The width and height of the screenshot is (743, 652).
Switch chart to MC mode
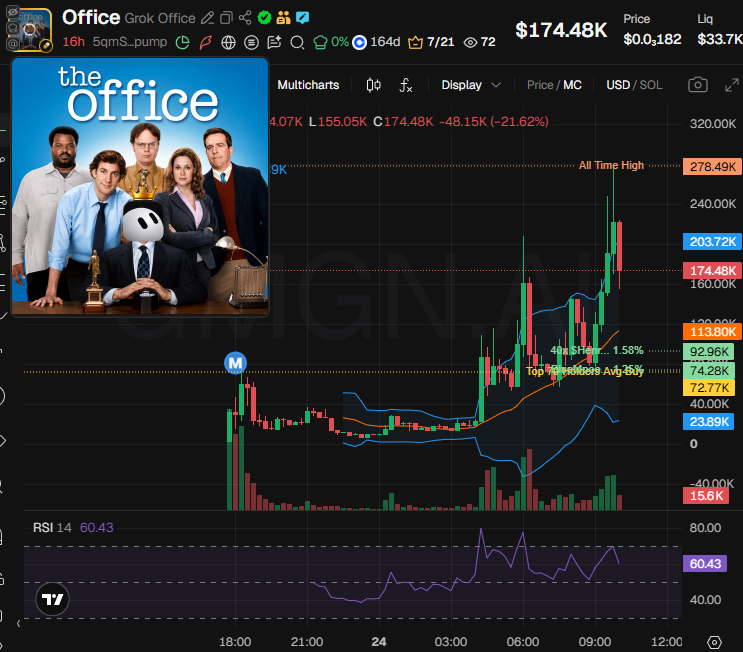572,85
